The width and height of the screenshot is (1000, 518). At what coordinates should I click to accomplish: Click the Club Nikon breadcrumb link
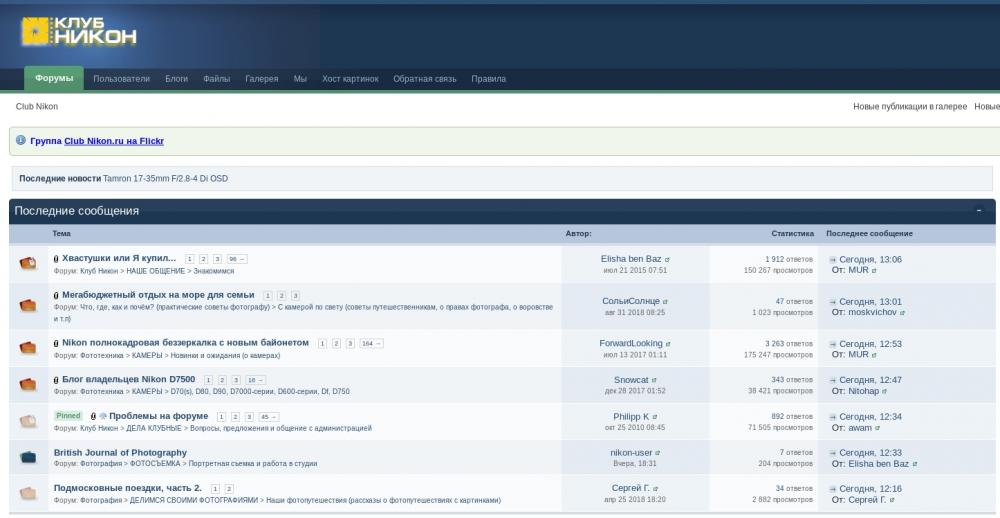coord(37,107)
